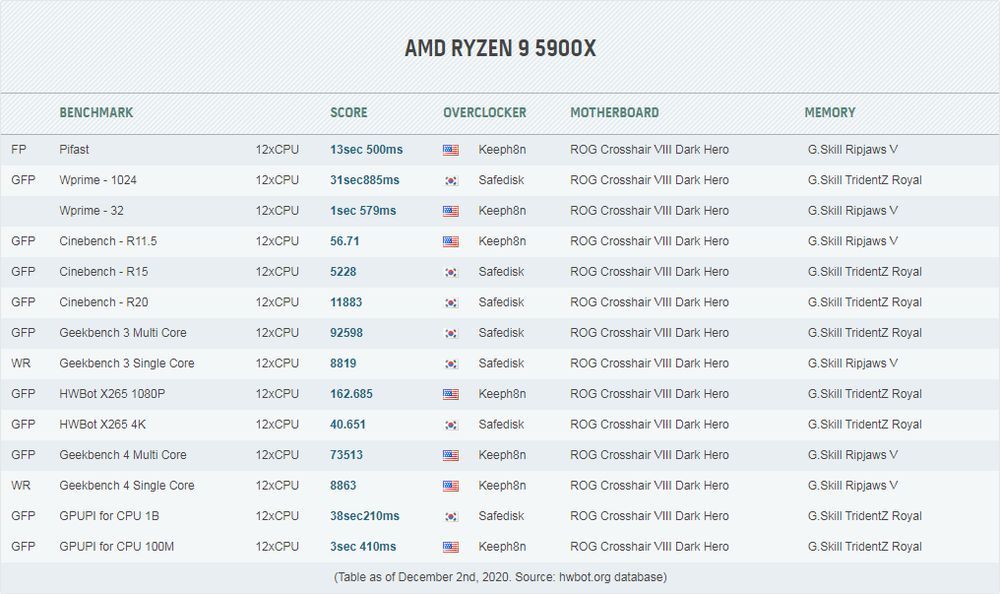Click the MOTHERBOARD column header
Image resolution: width=1000 pixels, height=594 pixels.
pyautogui.click(x=614, y=113)
